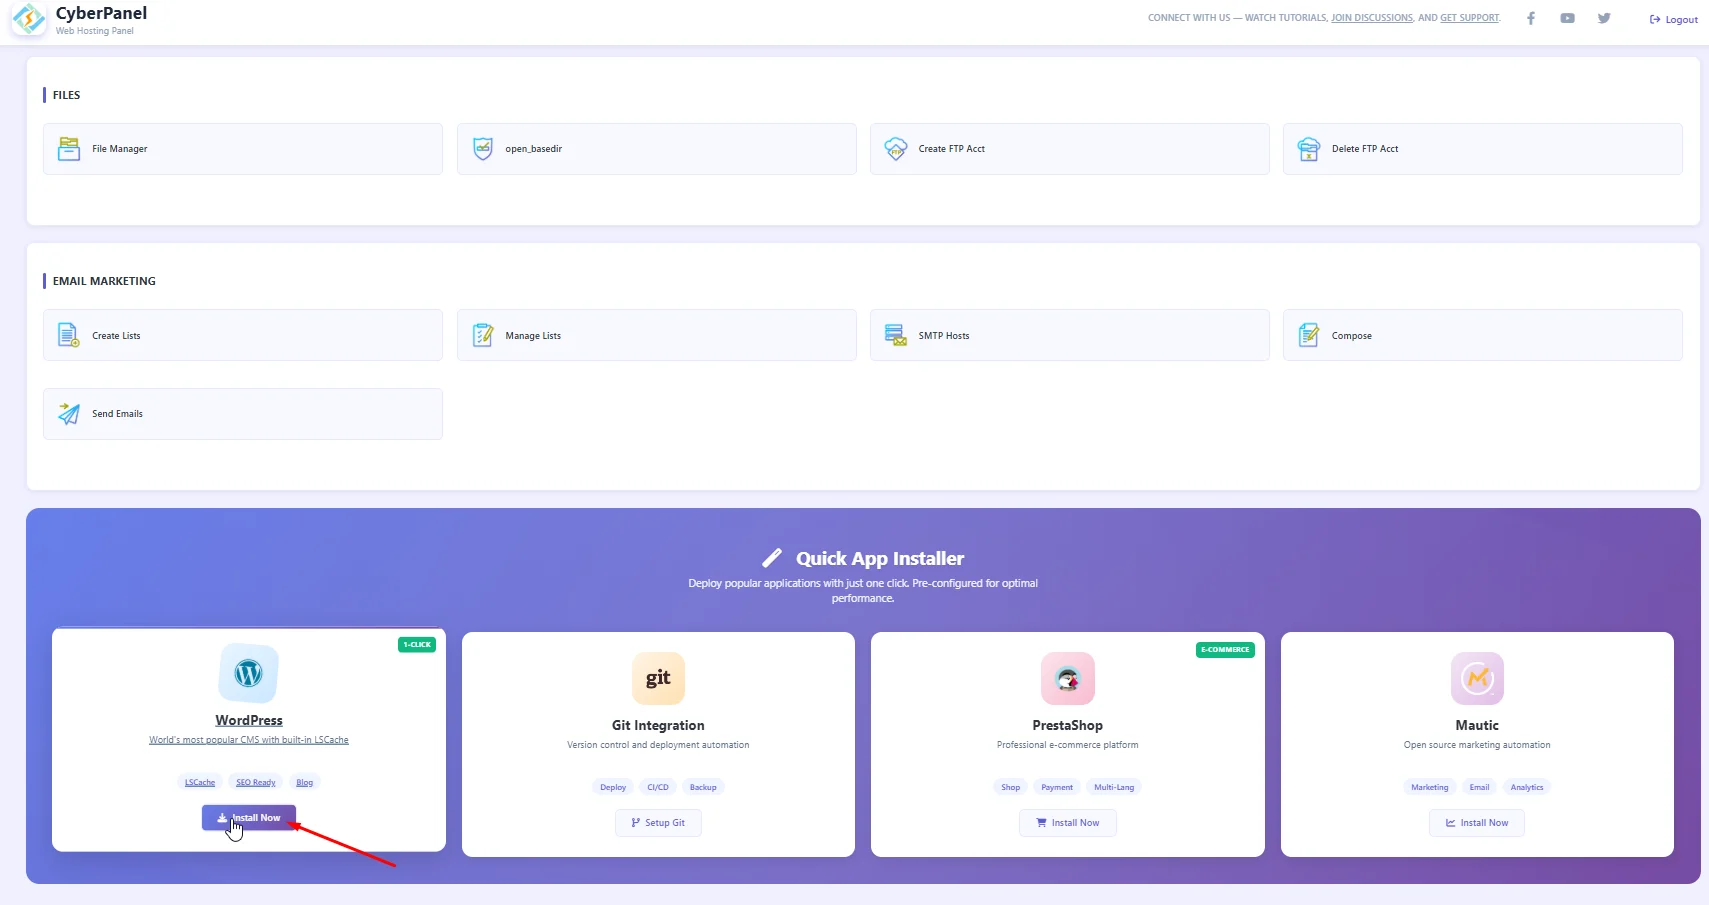Click the PrestaShop title text
The width and height of the screenshot is (1709, 905).
(x=1068, y=725)
